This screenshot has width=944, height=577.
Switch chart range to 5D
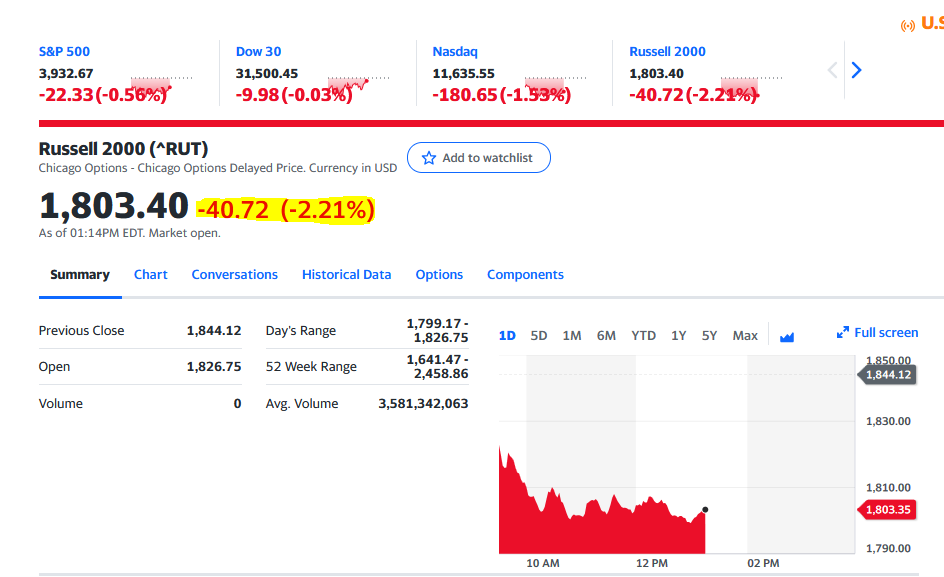[539, 335]
